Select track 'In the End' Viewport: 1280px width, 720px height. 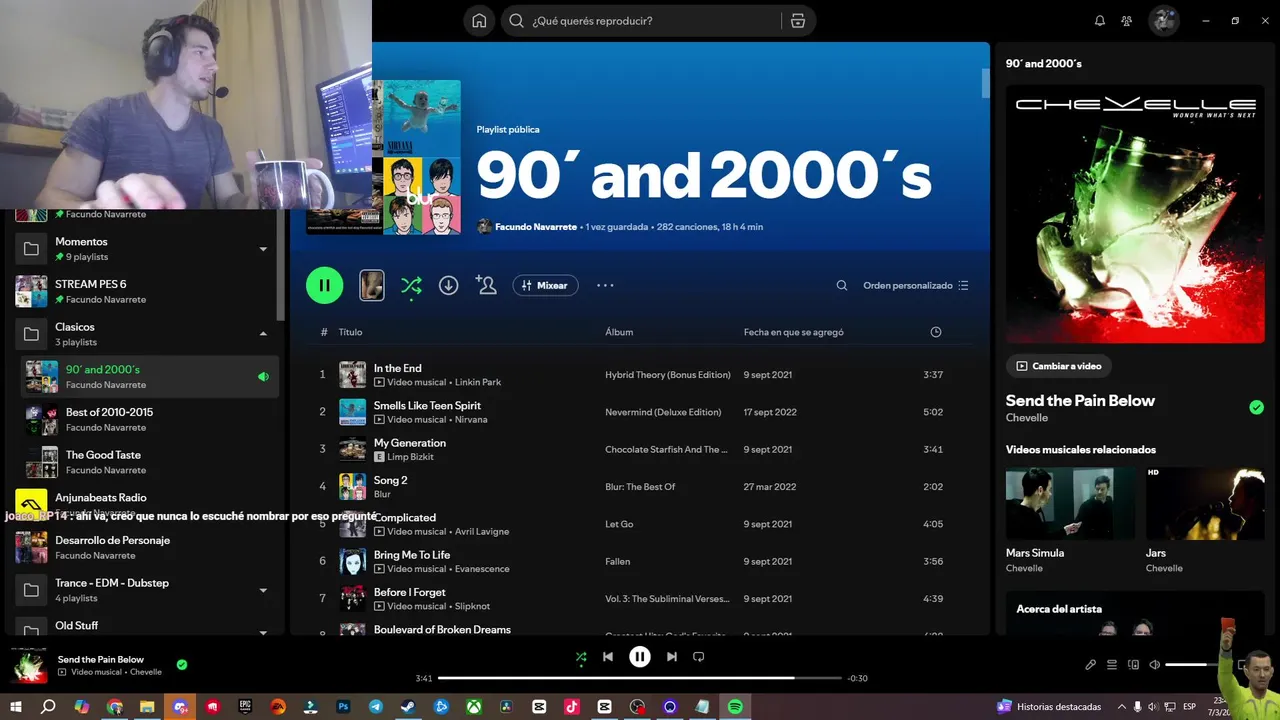point(397,368)
